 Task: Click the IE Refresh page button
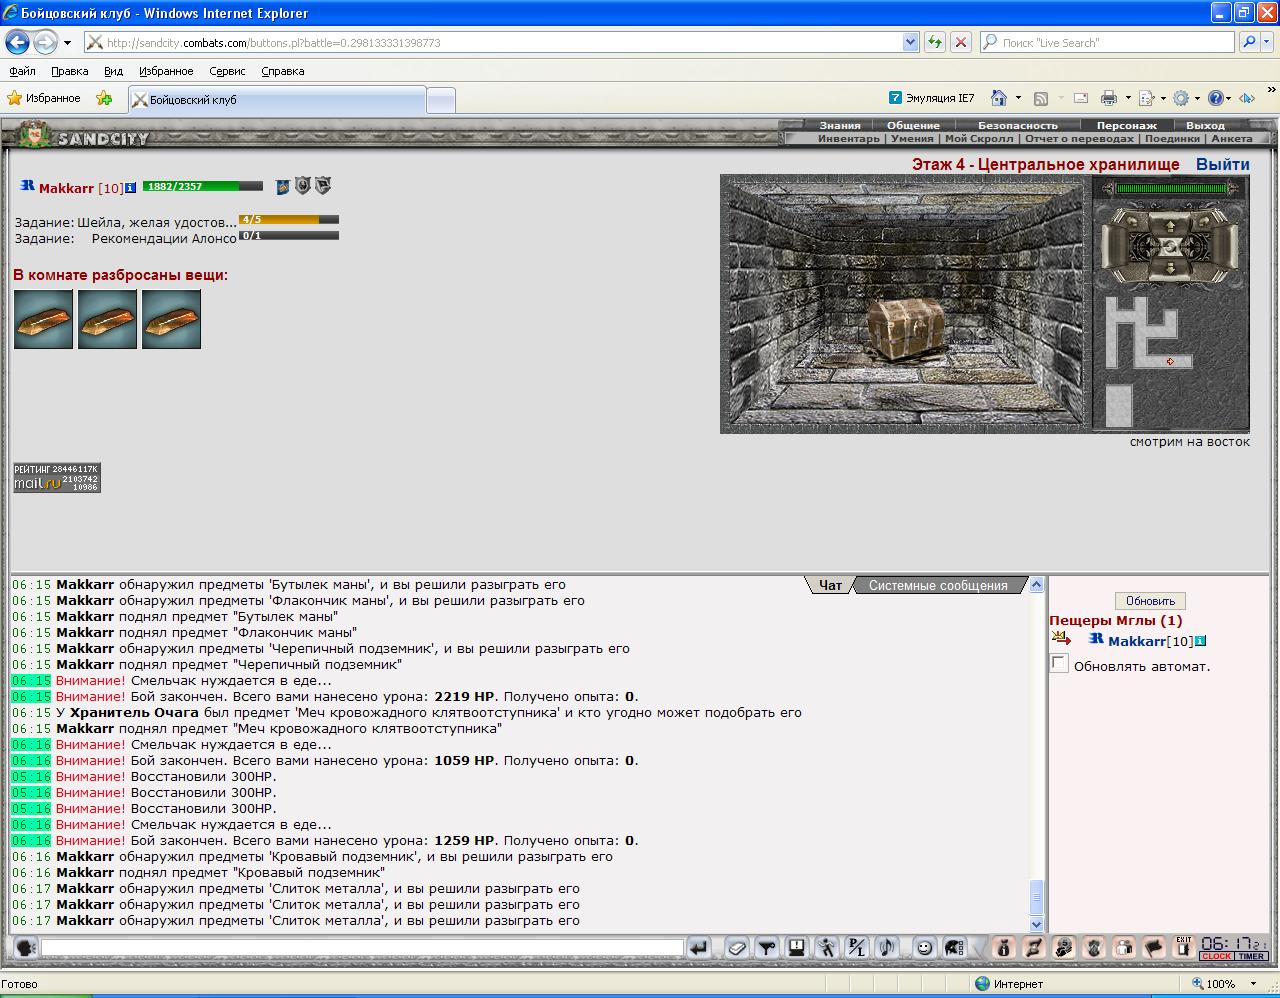click(935, 42)
